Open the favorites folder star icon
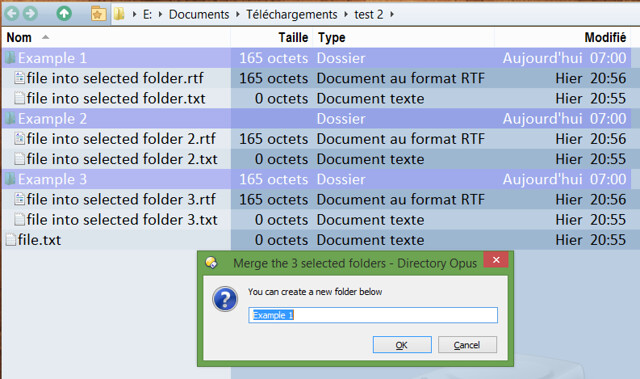Screen dimensions: 640x379 coord(98,14)
